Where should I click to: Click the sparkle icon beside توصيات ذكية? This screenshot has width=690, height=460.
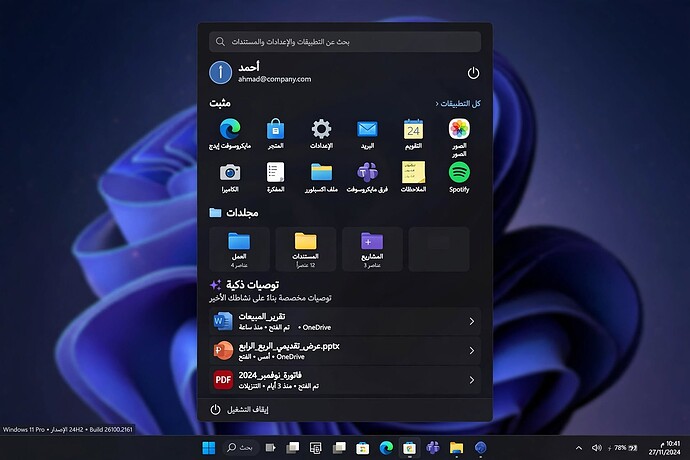215,285
